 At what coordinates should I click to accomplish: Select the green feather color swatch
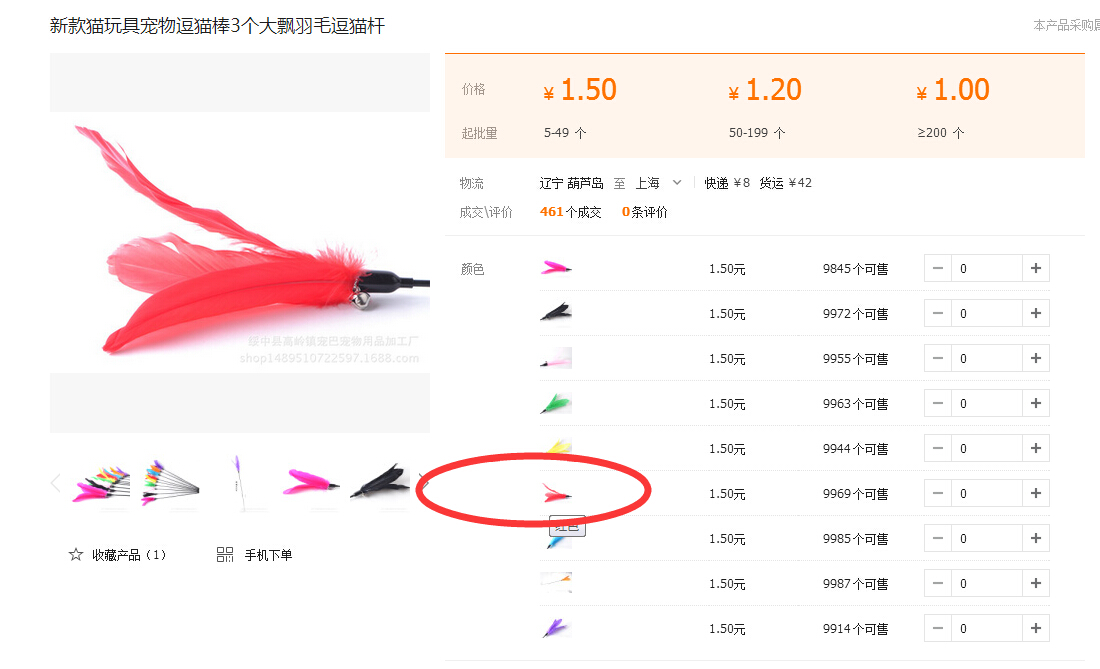pos(556,403)
